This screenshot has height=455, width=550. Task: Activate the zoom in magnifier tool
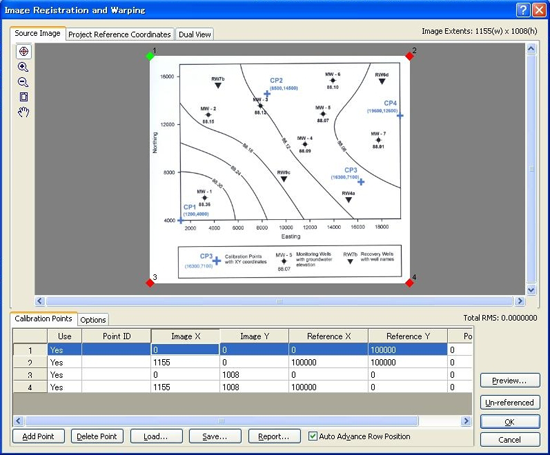24,67
